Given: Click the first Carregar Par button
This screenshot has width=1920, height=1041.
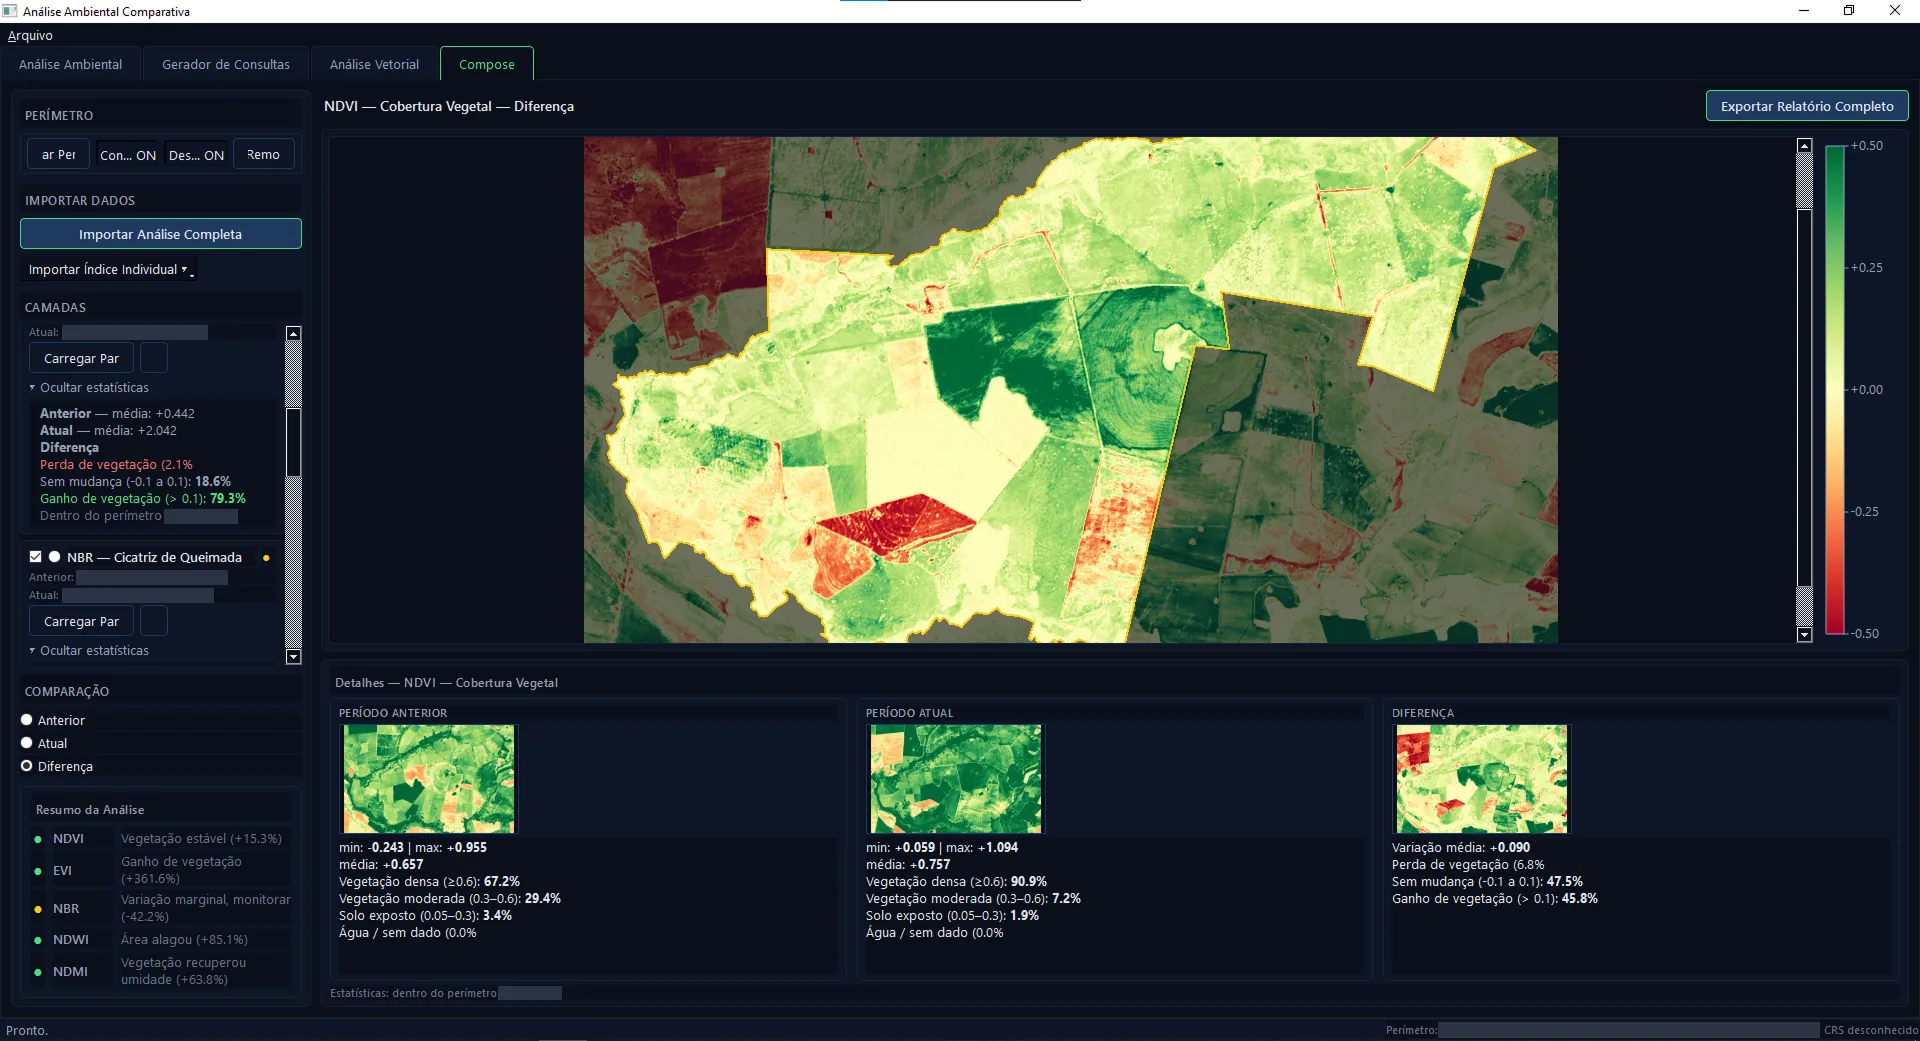Looking at the screenshot, I should 81,358.
